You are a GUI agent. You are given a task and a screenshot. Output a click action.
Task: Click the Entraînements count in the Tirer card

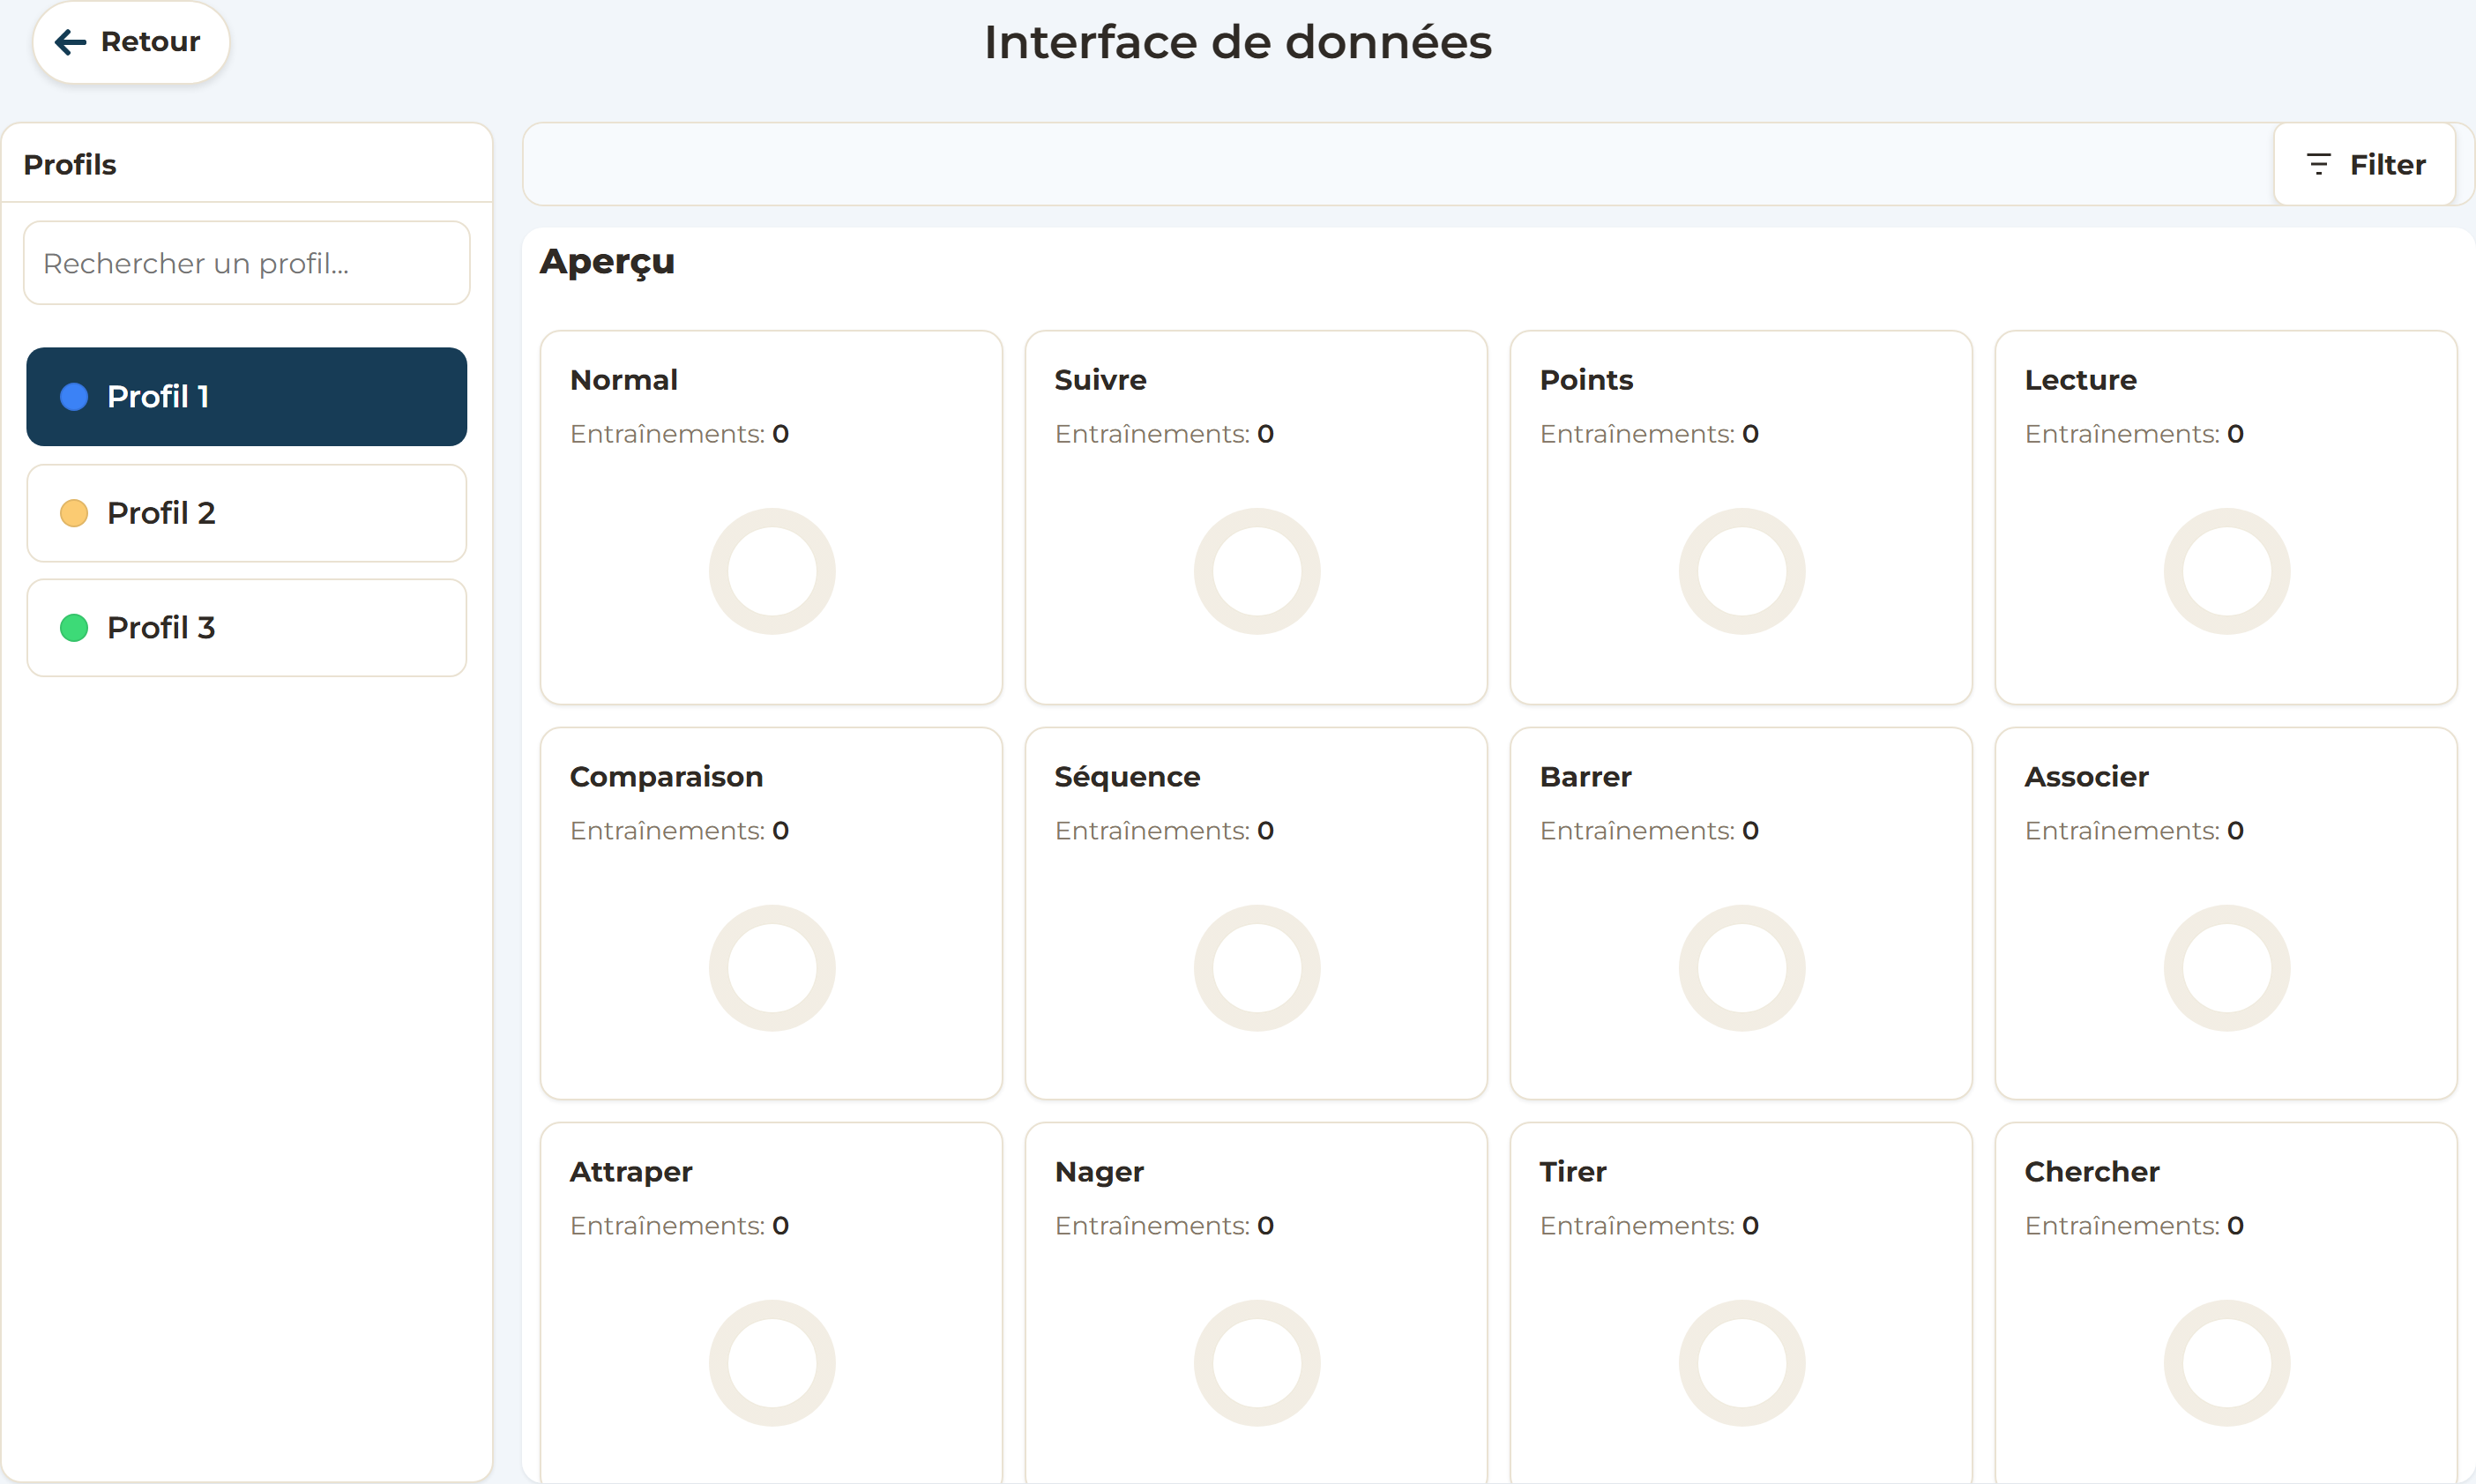coord(1650,1226)
